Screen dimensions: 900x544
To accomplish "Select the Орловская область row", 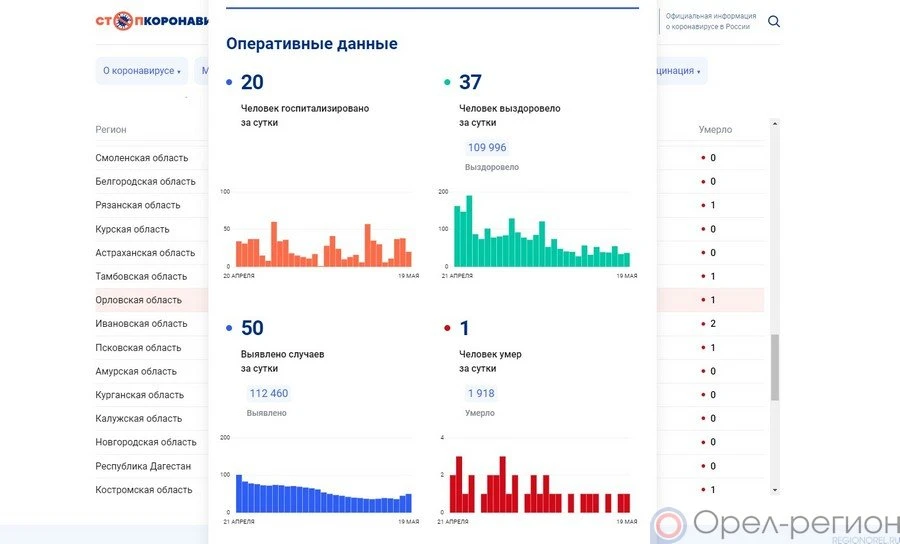I will click(x=139, y=300).
